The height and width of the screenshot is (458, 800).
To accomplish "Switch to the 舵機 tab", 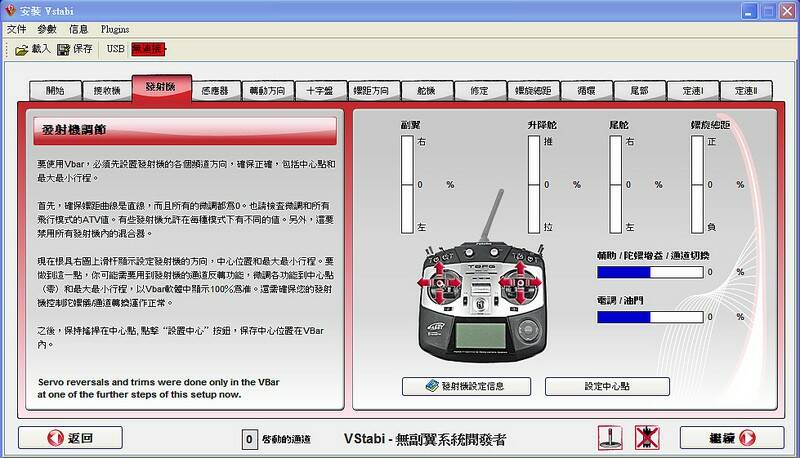I will [x=426, y=91].
